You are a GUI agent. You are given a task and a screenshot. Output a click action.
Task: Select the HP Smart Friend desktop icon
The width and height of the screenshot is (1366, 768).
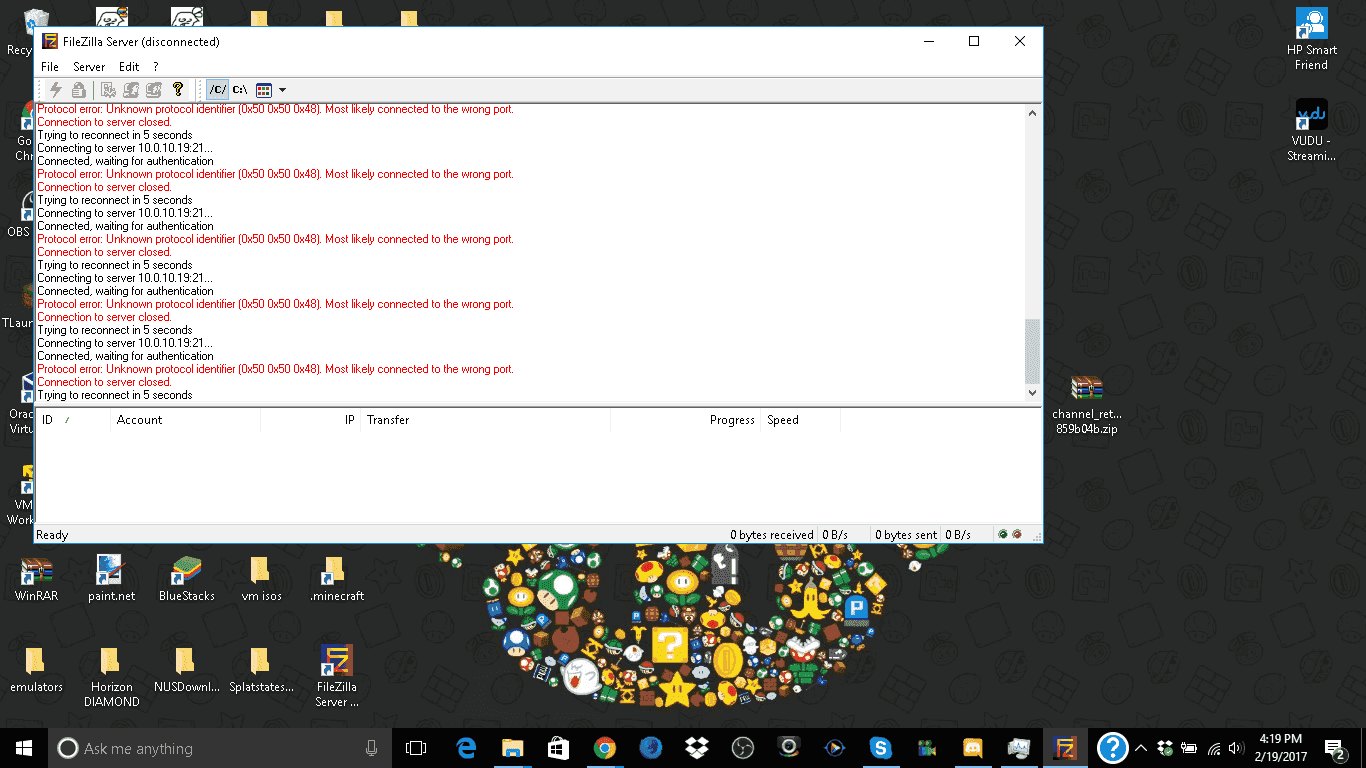click(x=1311, y=40)
